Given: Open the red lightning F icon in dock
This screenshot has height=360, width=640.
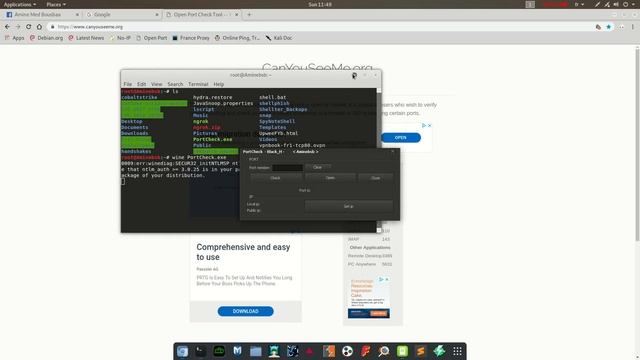Looking at the screenshot, I should tap(366, 351).
